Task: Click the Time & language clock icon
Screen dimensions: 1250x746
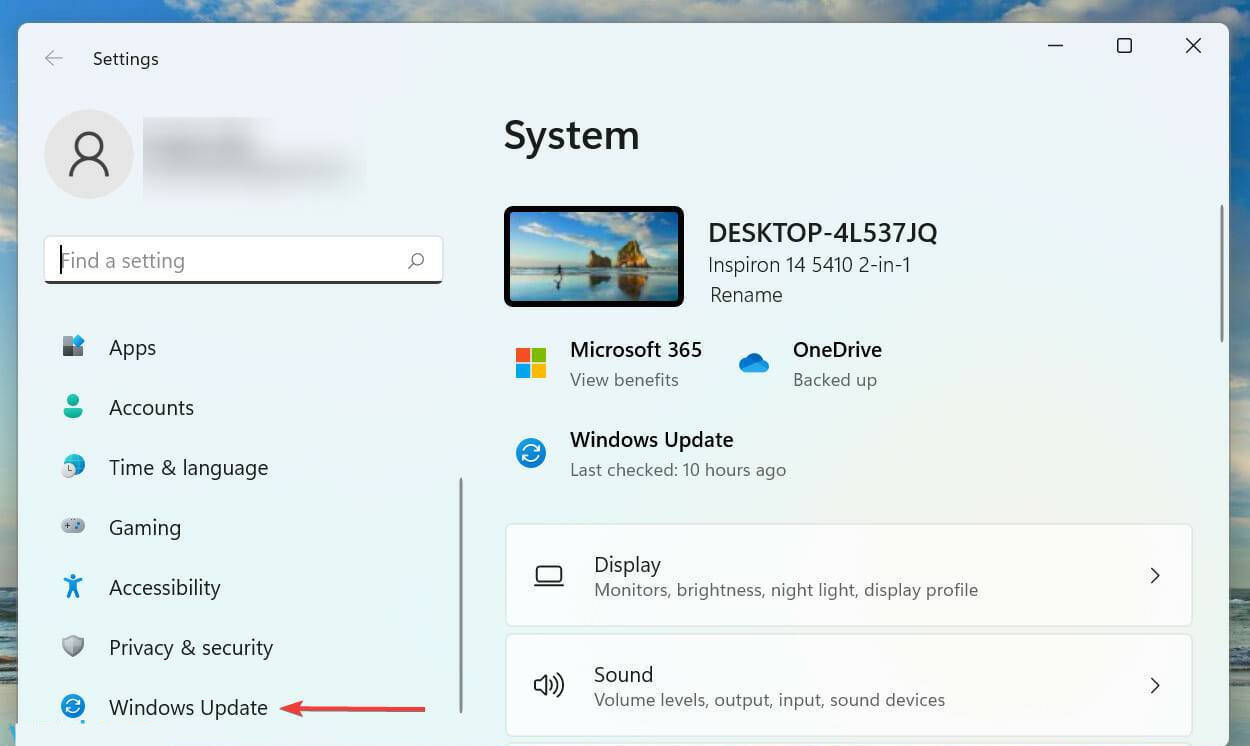Action: 73,467
